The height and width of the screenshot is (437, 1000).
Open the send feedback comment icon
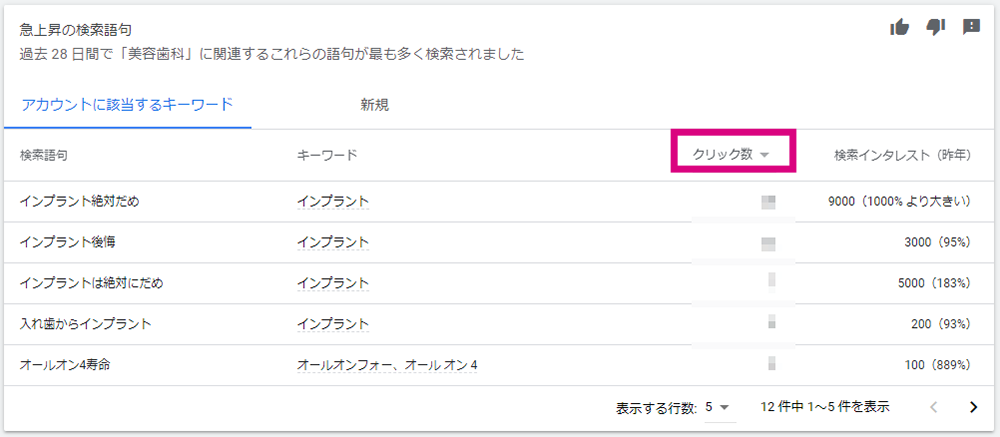[x=971, y=27]
